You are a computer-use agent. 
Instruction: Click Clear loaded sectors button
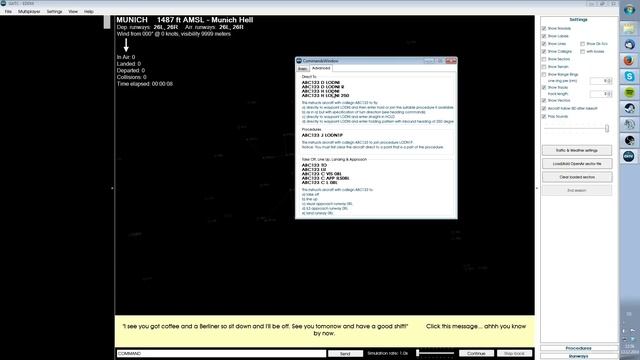click(x=577, y=177)
